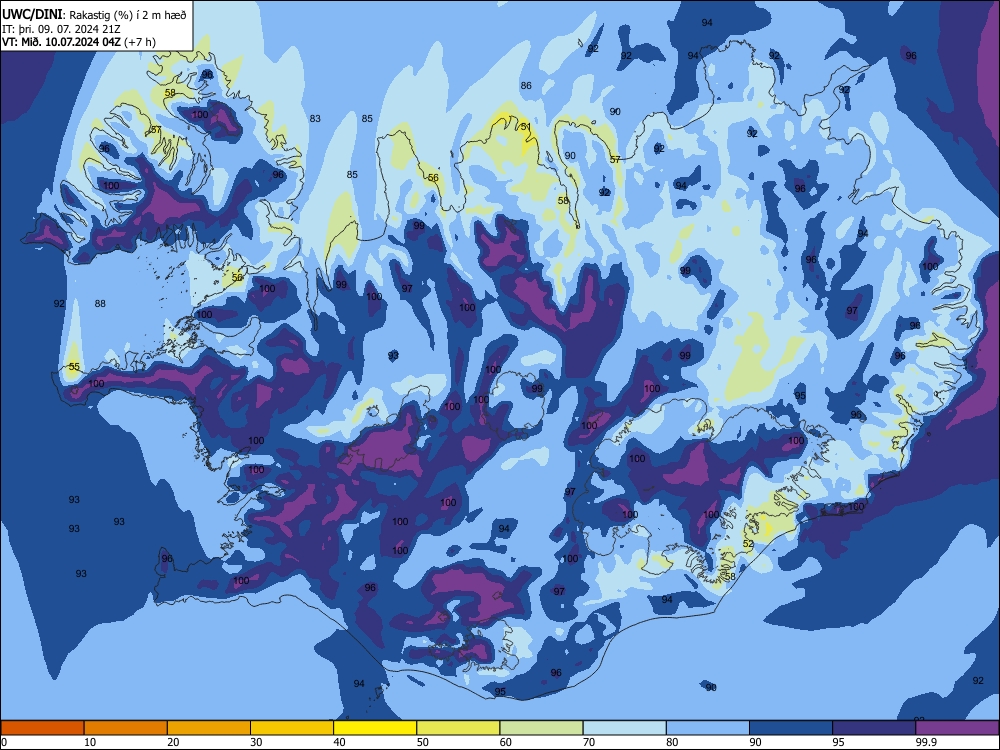Select the 20–30 amber legend color

[209, 728]
